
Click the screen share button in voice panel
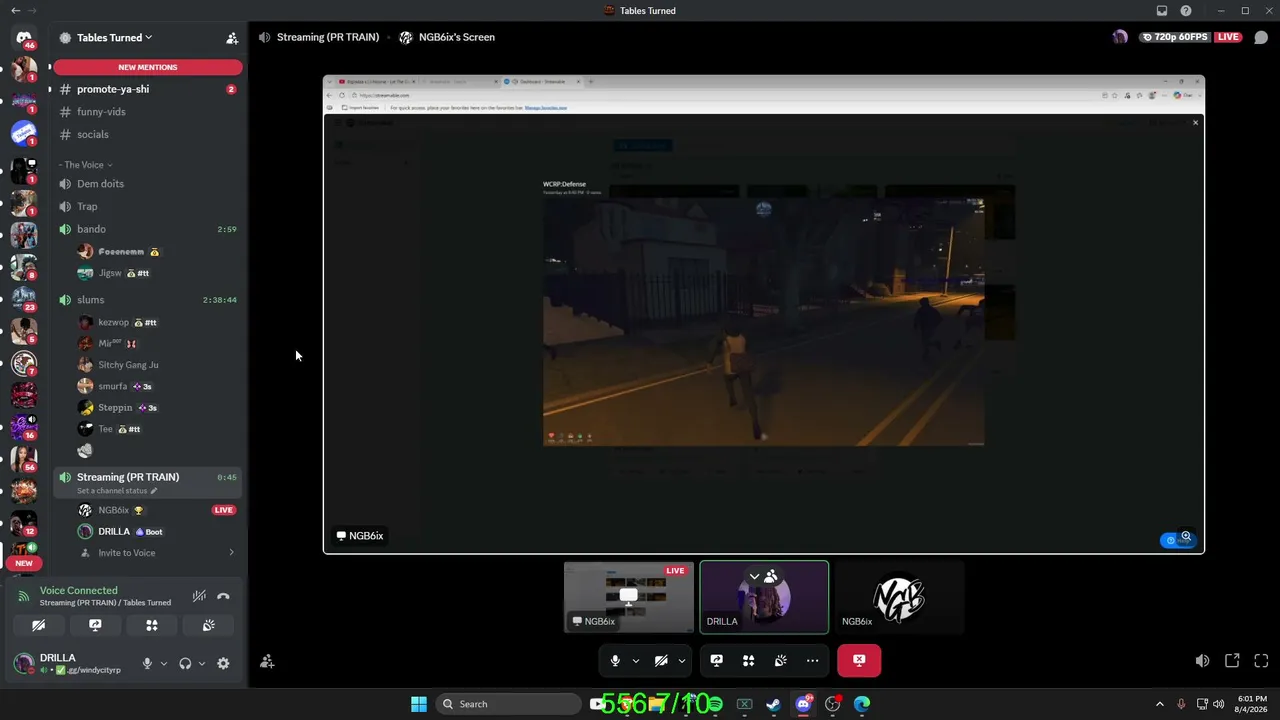(x=95, y=625)
